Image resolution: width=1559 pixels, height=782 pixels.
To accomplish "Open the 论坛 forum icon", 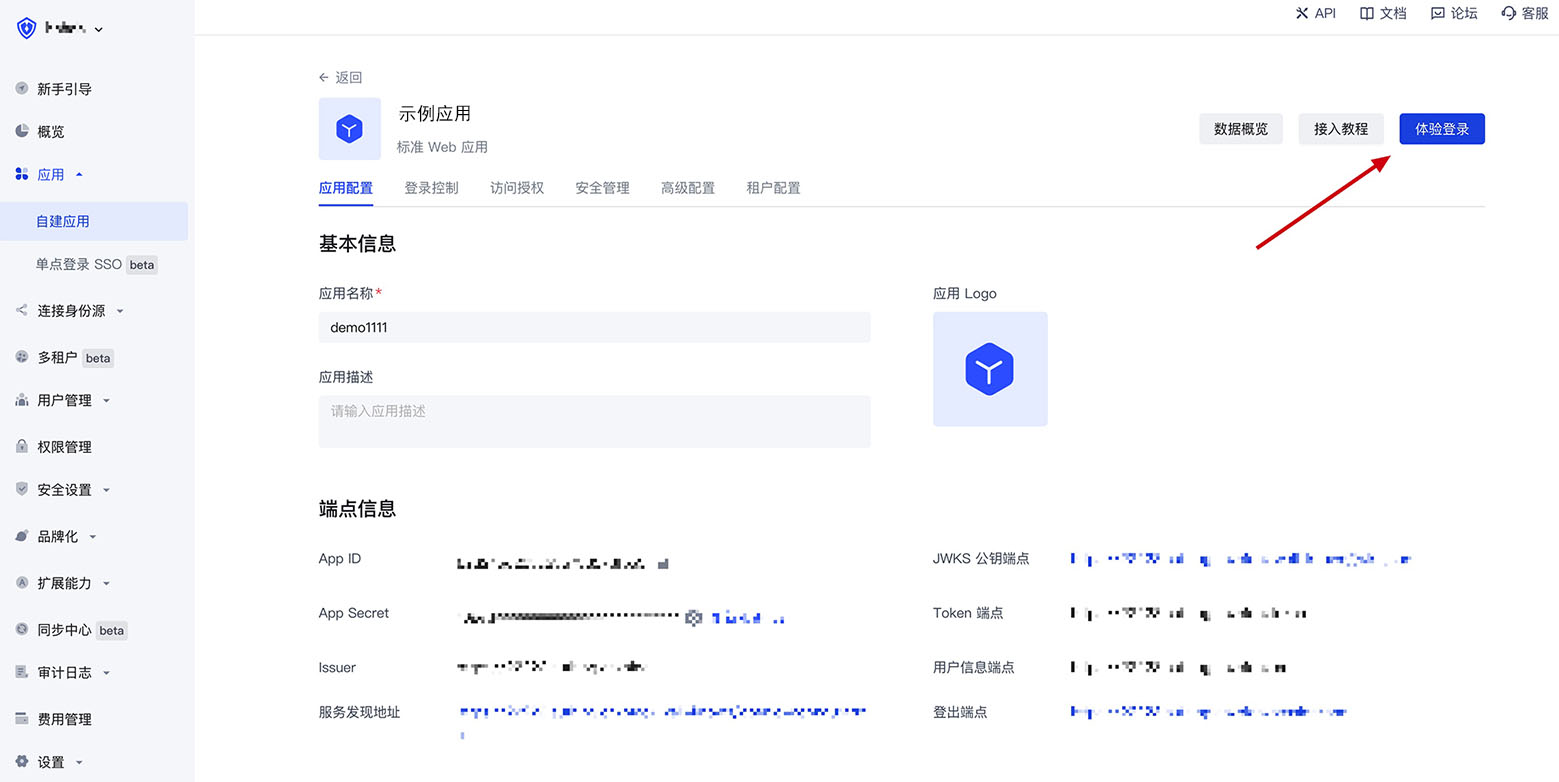I will (1438, 13).
